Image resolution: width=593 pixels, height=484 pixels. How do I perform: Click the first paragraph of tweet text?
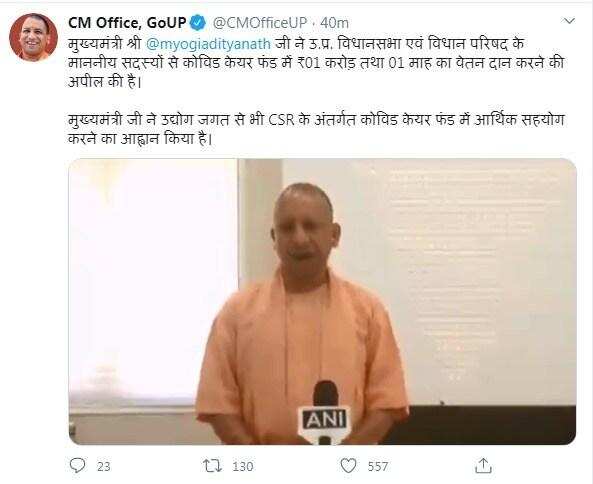(316, 62)
